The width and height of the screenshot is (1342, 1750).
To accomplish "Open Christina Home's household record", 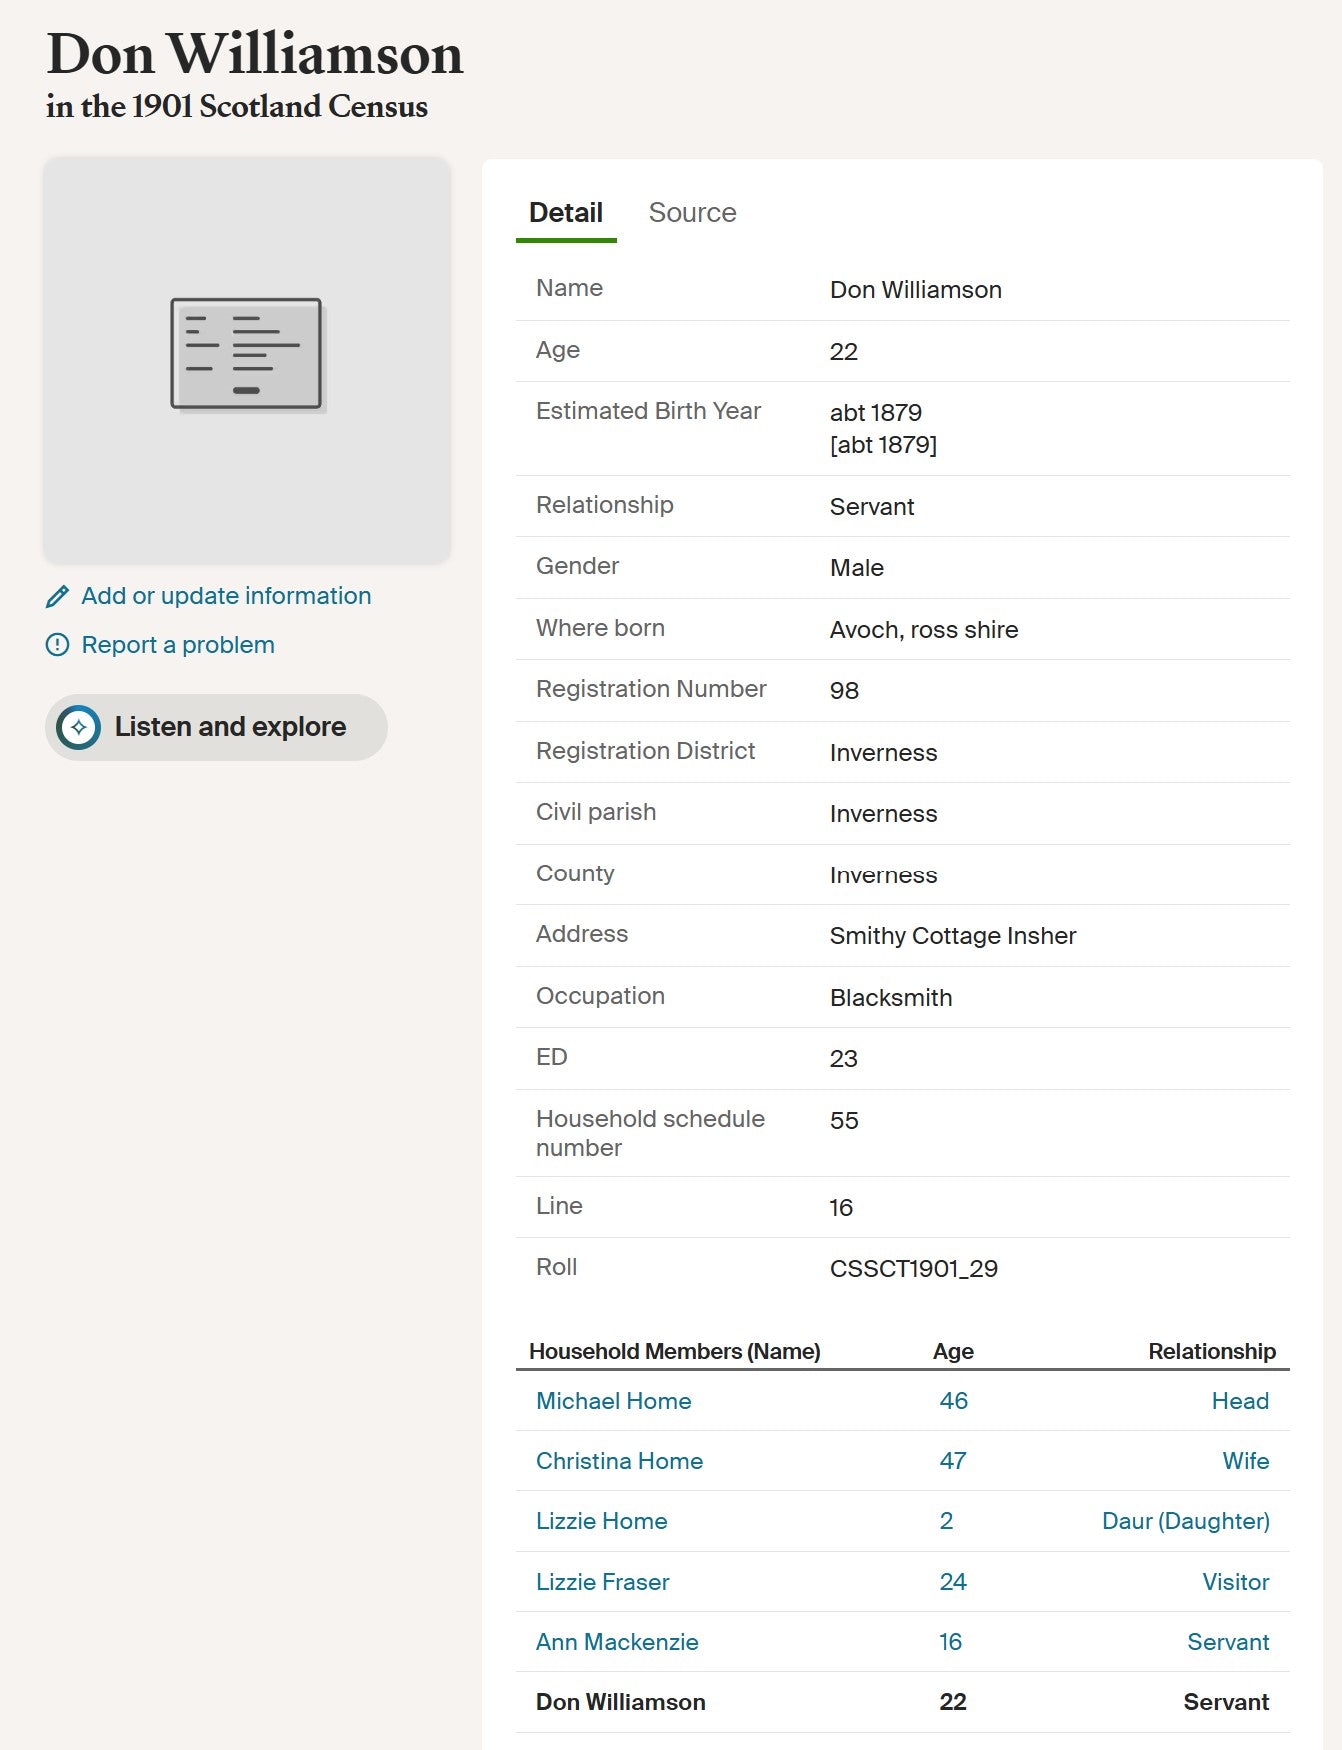I will 619,1461.
